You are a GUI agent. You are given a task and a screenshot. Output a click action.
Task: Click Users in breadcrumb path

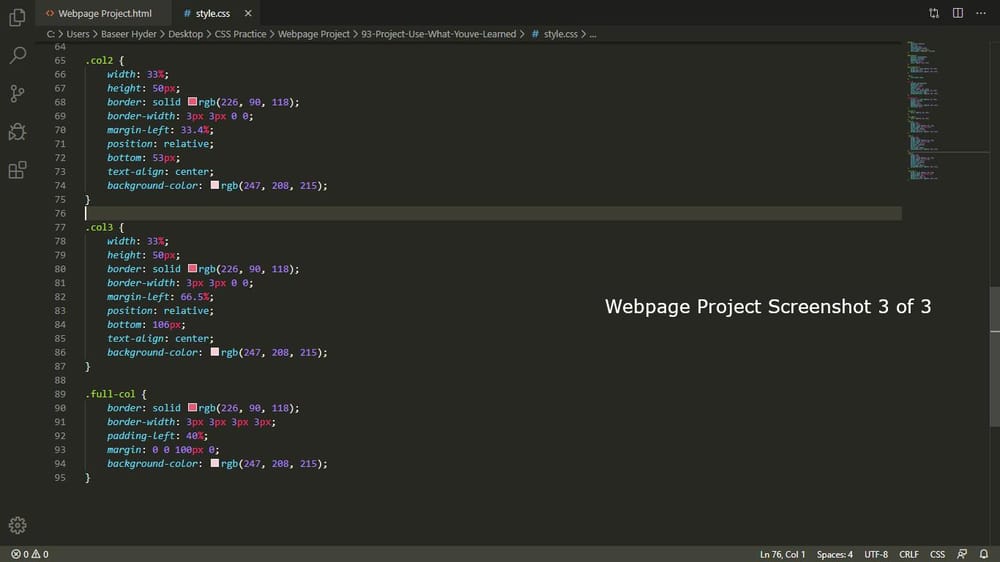[78, 34]
